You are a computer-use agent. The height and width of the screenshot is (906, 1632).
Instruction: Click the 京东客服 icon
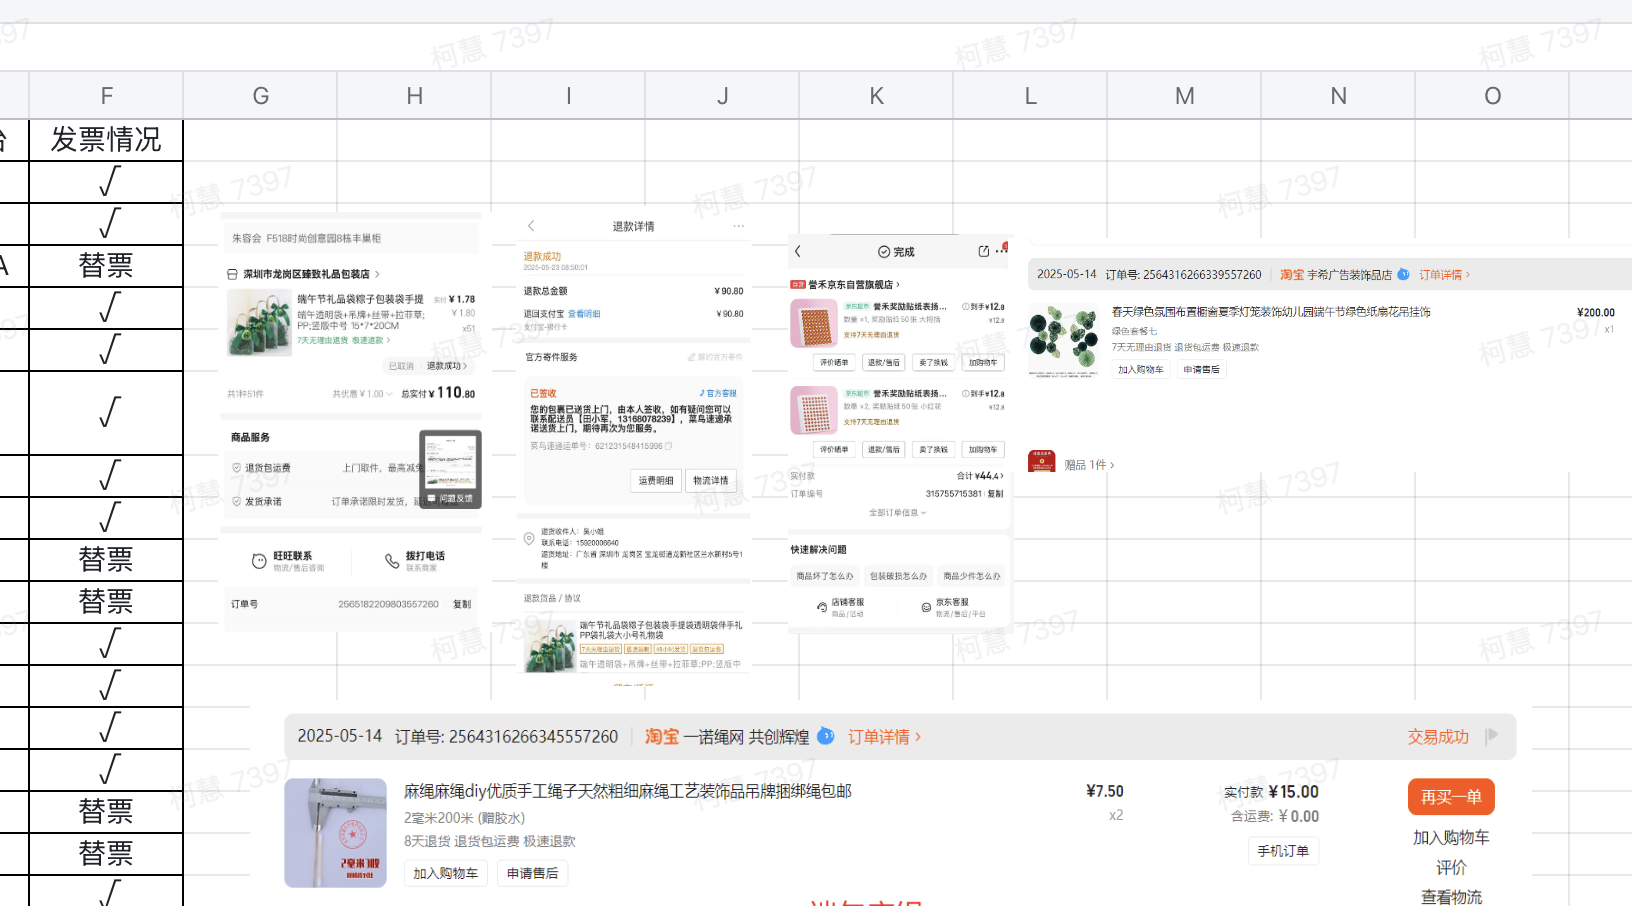pyautogui.click(x=926, y=607)
